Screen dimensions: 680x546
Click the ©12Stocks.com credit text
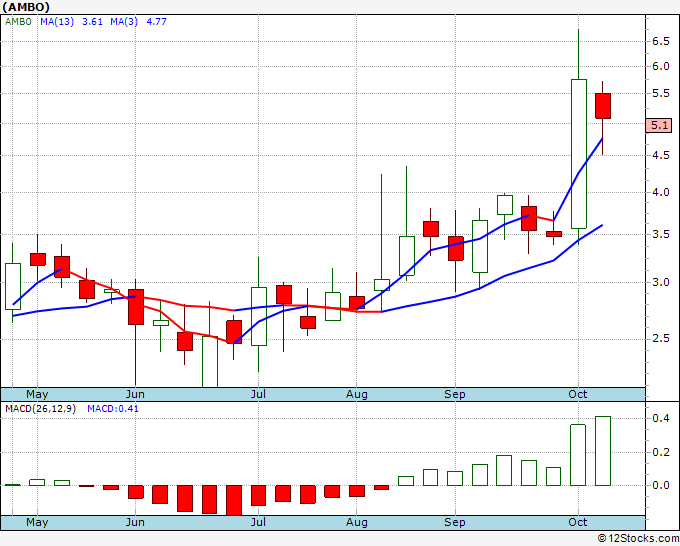(x=638, y=539)
